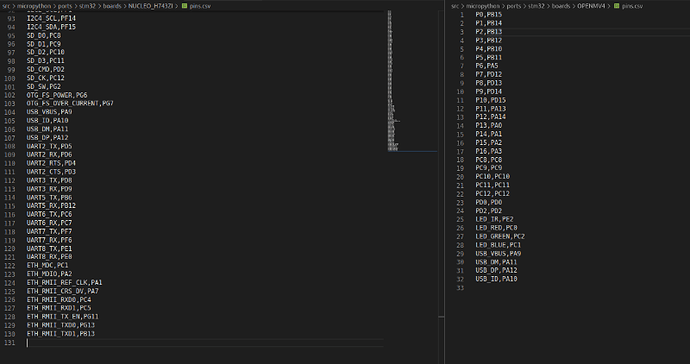Click the pins.csv file icon in right breadcrumb
Image resolution: width=690 pixels, height=364 pixels.
tap(617, 6)
